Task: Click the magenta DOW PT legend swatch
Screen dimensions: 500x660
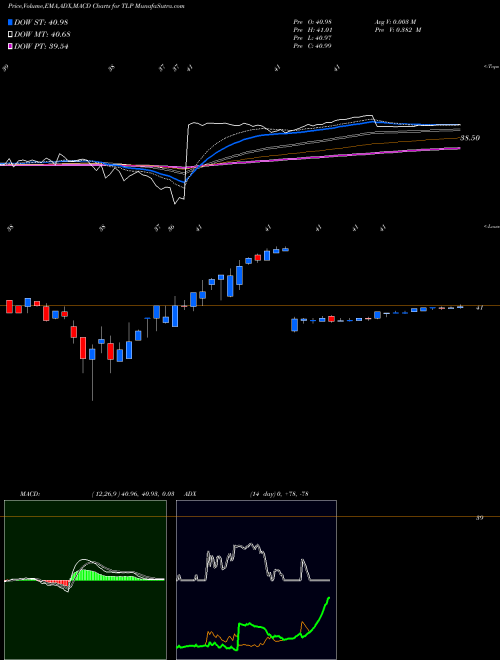Action: pyautogui.click(x=10, y=46)
